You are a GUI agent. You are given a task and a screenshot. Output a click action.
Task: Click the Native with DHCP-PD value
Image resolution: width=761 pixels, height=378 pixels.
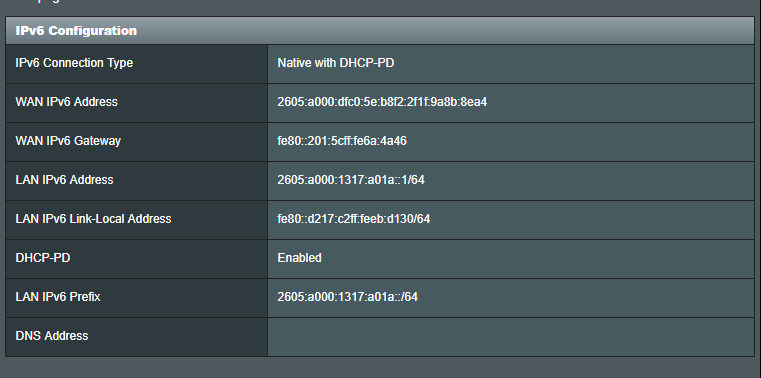coord(336,63)
